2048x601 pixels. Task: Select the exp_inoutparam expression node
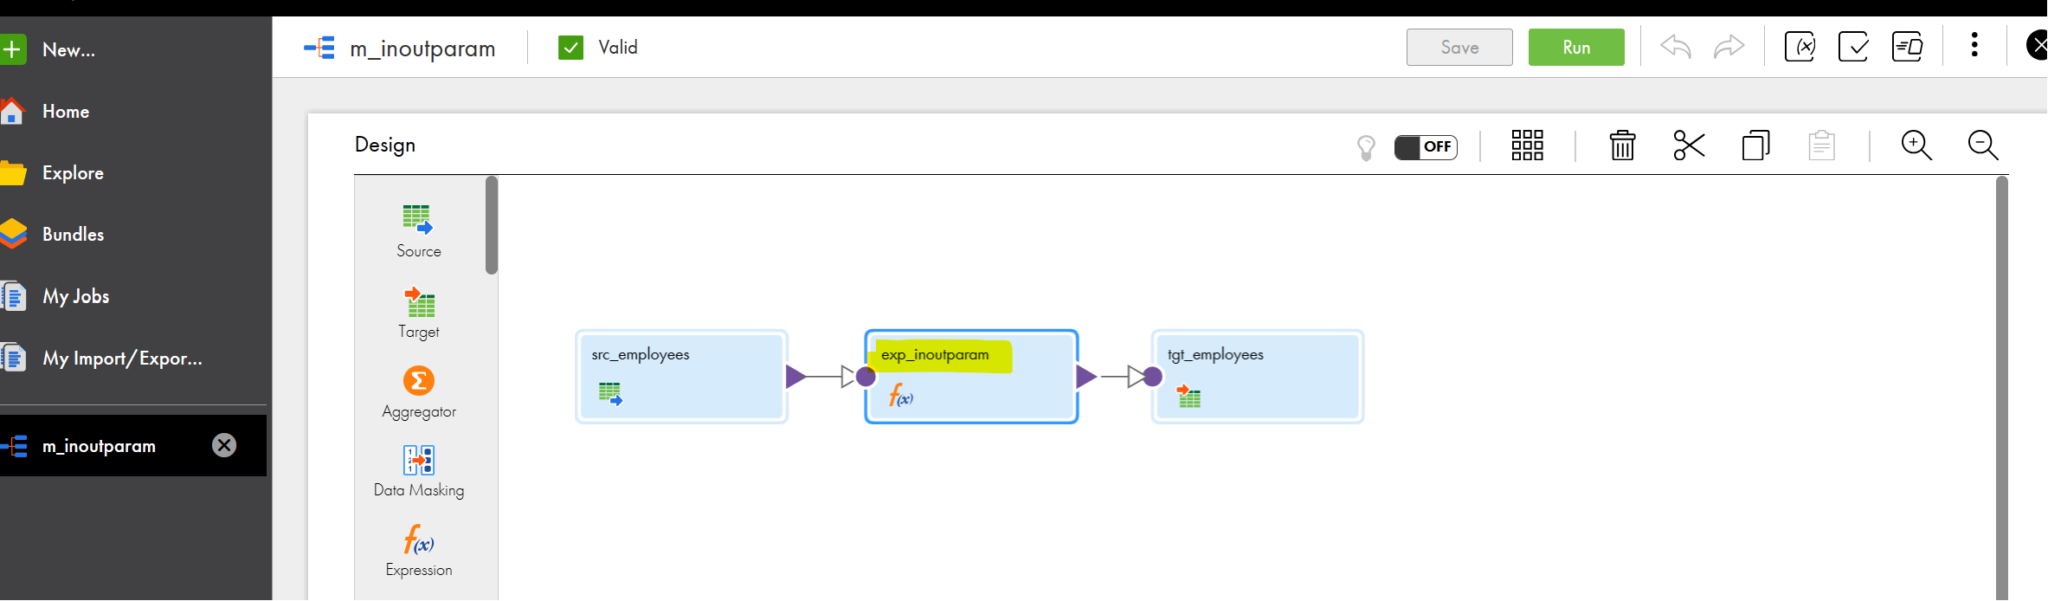pyautogui.click(x=971, y=377)
